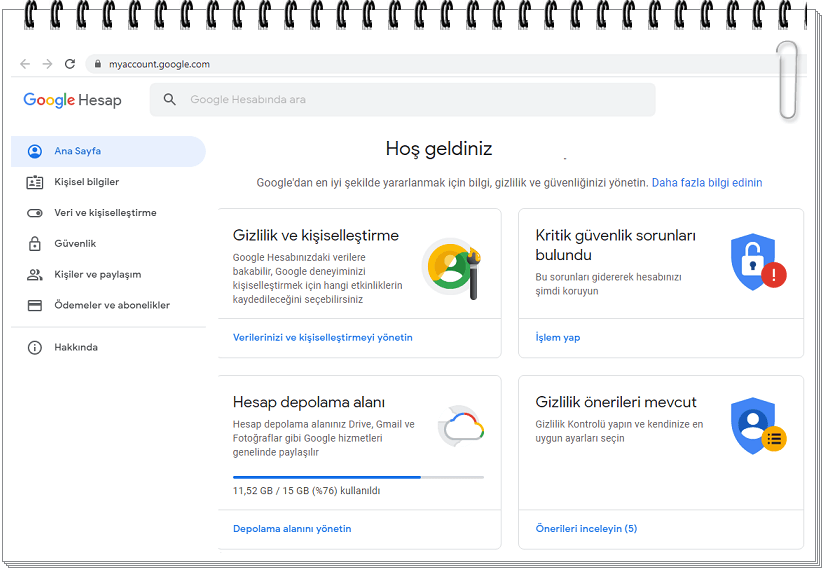Viewport: 824px width, 570px height.
Task: Click 'Gizlilik ve kişiselleştirme' card title
Action: tap(316, 235)
